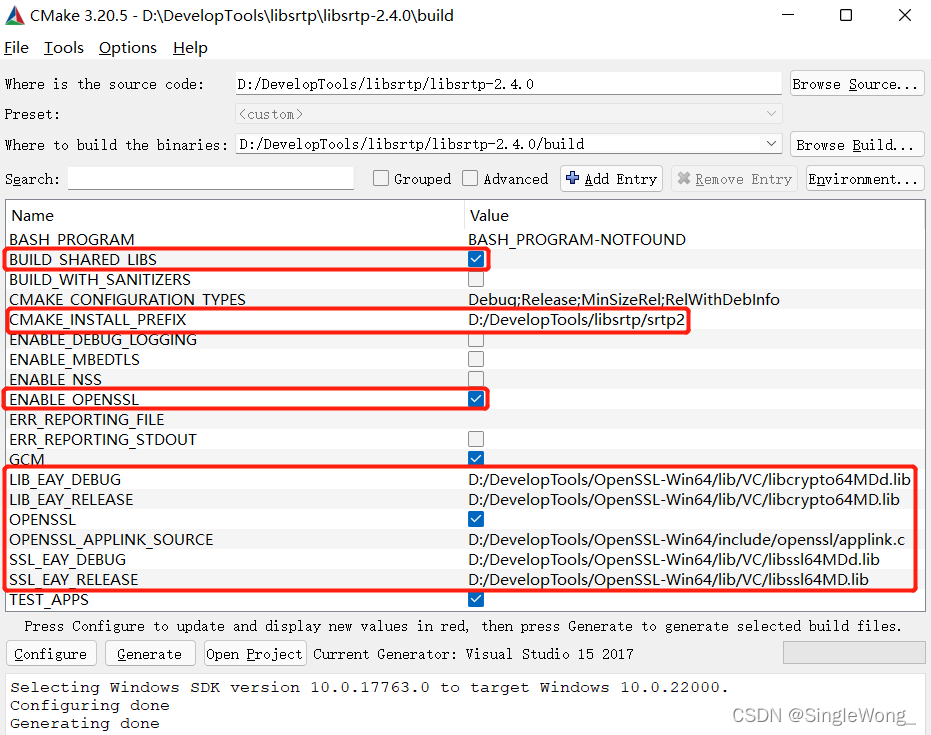Select CMAKE_INSTALL_PREFIX entry name
The height and width of the screenshot is (735, 931).
click(x=98, y=319)
